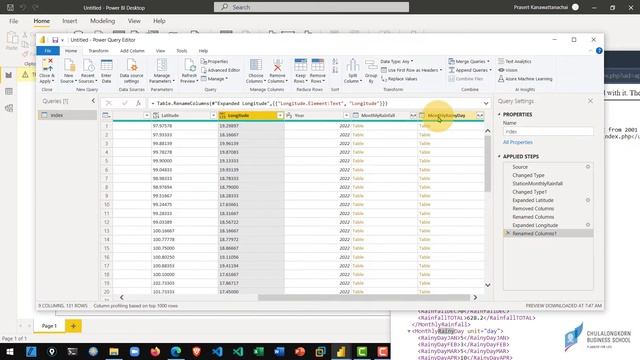Open gear settings for Expanded Latitude step

(x=588, y=200)
